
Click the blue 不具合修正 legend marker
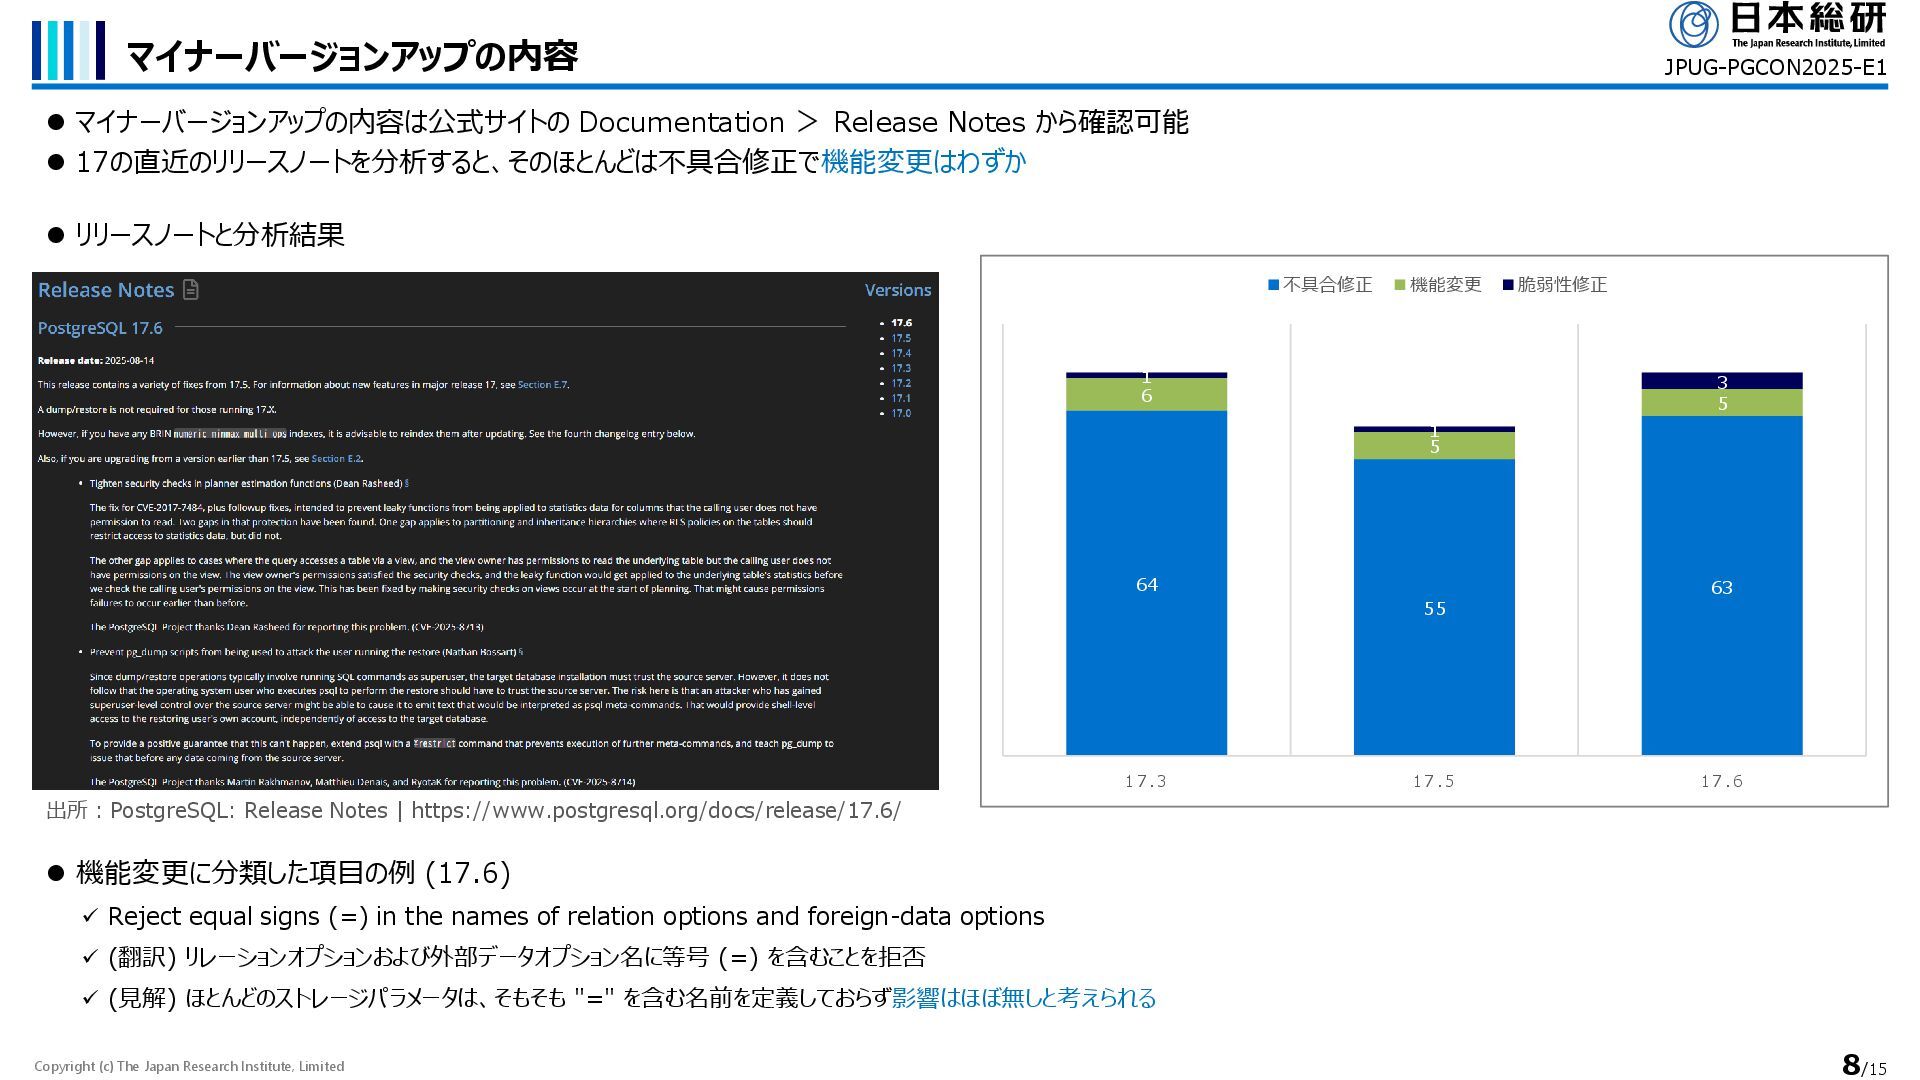(x=1273, y=285)
